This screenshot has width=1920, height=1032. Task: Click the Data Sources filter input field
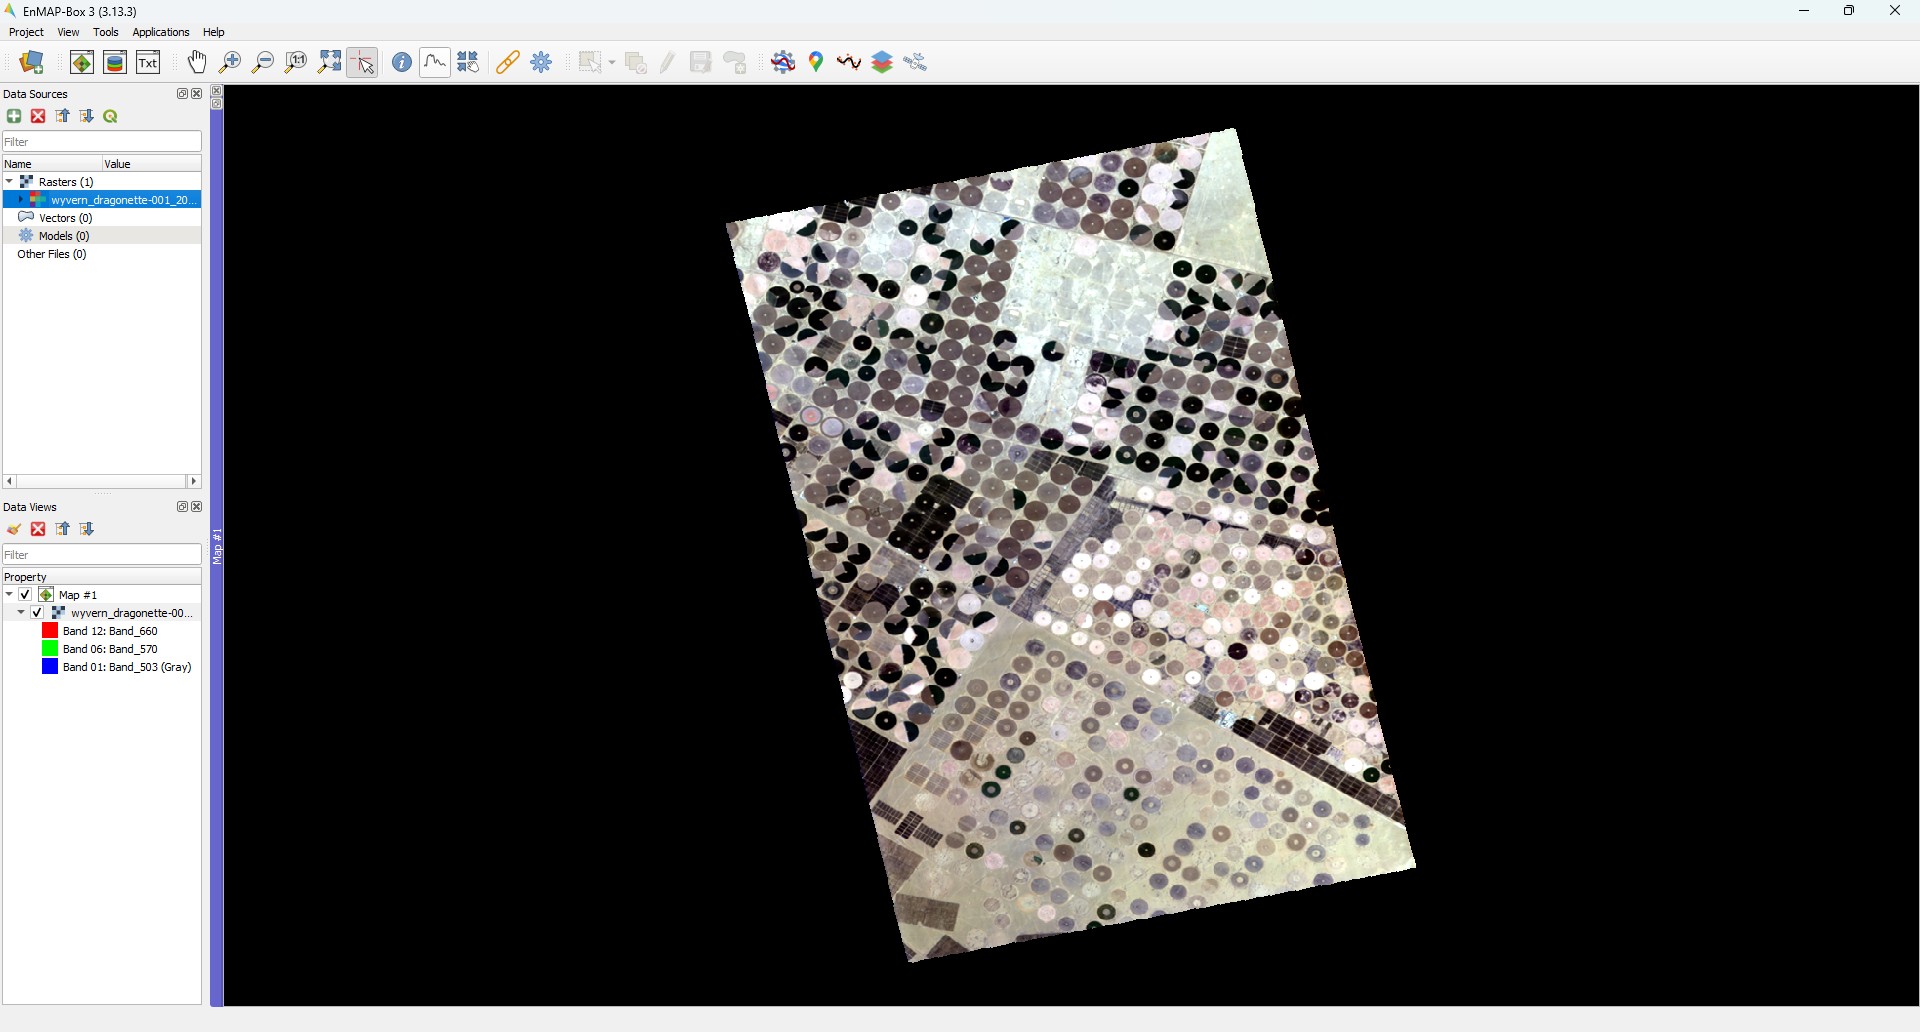[102, 142]
